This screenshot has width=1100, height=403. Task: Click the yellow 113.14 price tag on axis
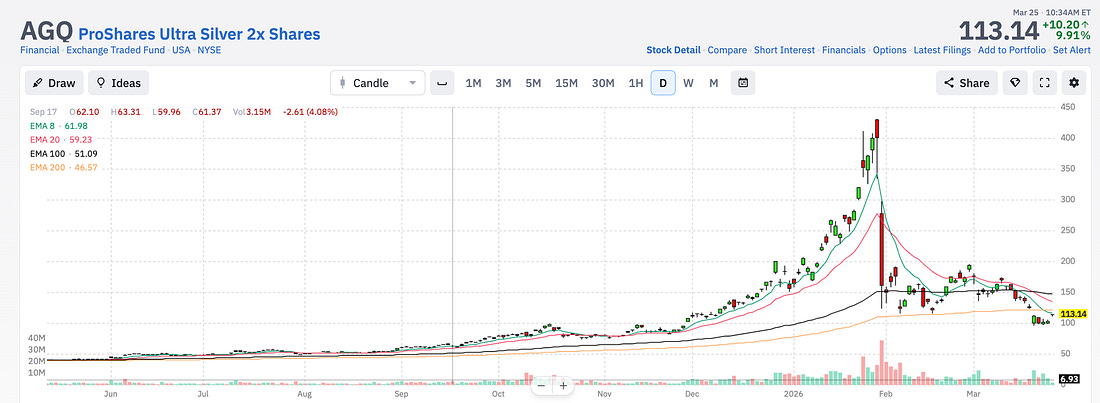(x=1073, y=314)
